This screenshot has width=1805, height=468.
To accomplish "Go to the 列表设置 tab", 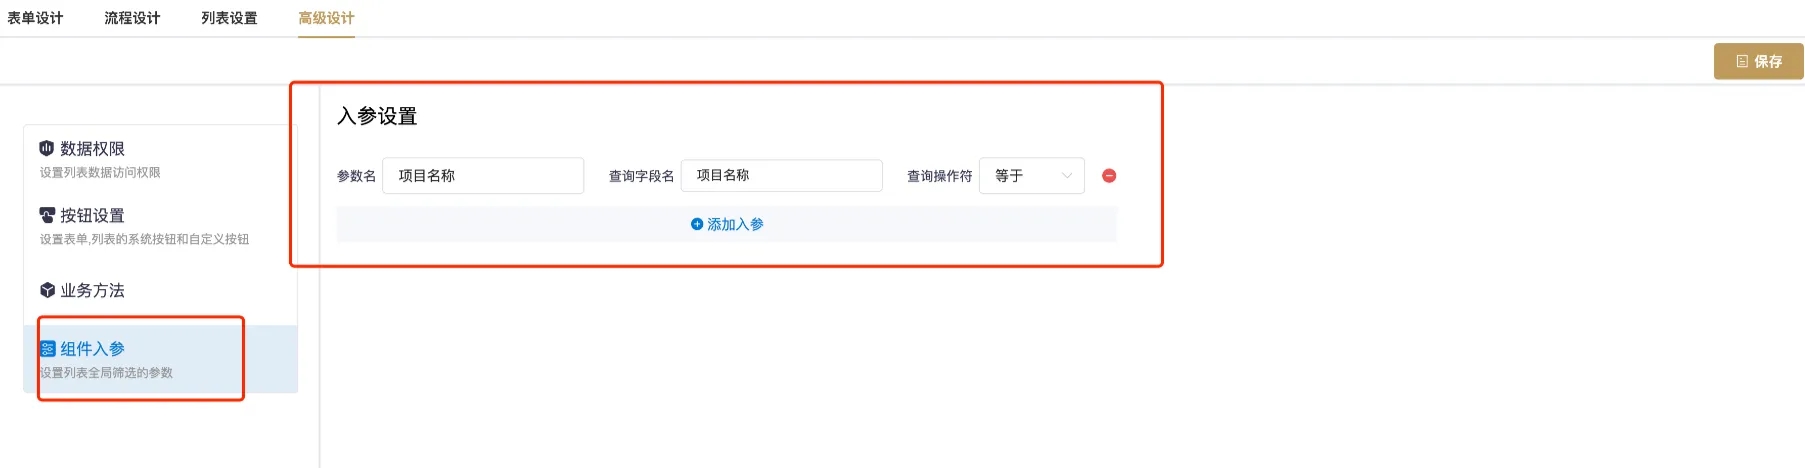I will pos(229,18).
